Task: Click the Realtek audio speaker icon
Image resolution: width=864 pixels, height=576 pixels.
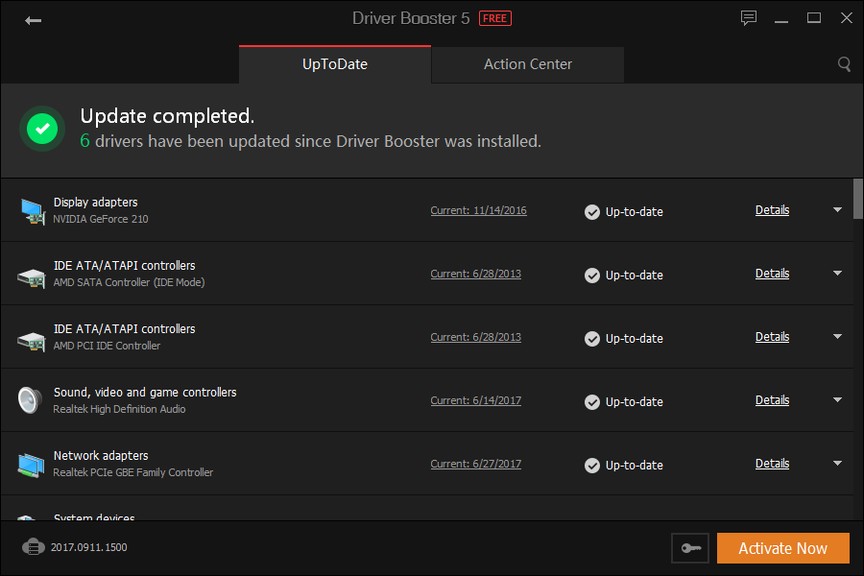Action: 30,400
